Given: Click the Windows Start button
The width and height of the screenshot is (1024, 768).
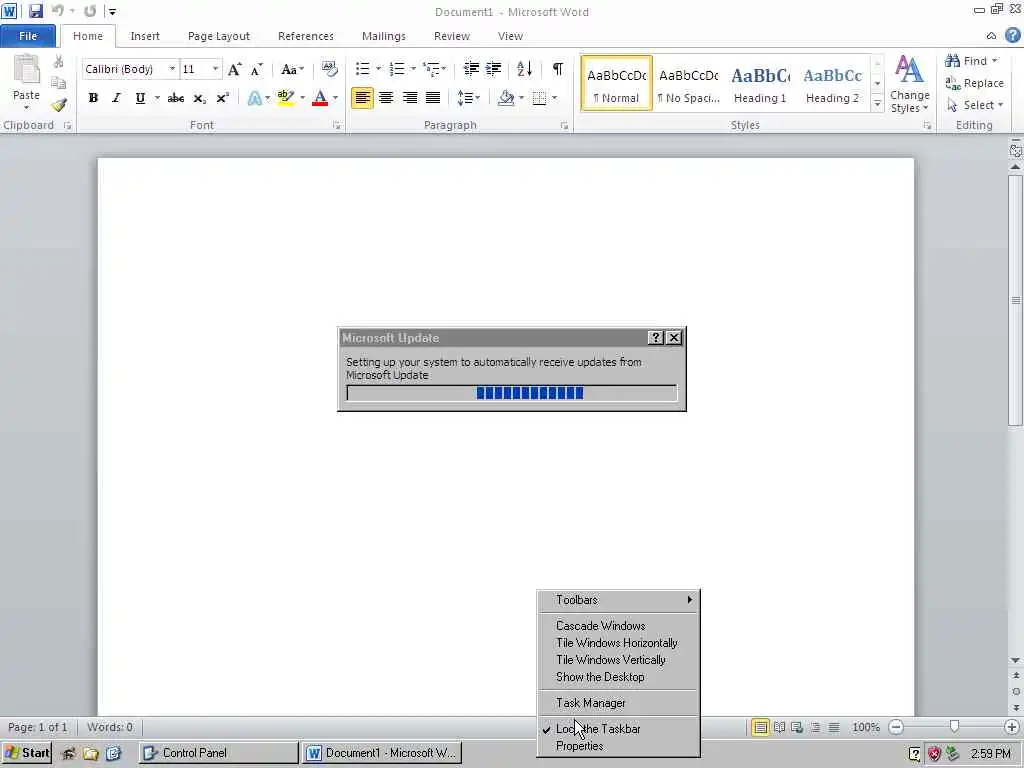Looking at the screenshot, I should point(27,753).
